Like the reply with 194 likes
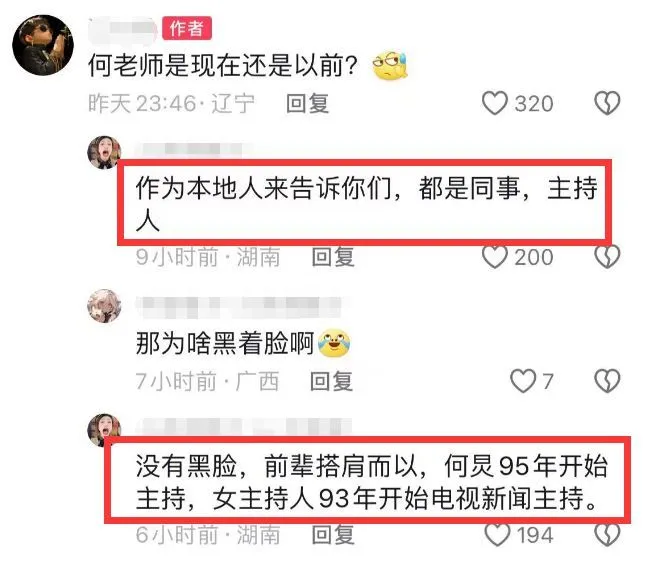Viewport: 660px width, 566px height. click(497, 535)
